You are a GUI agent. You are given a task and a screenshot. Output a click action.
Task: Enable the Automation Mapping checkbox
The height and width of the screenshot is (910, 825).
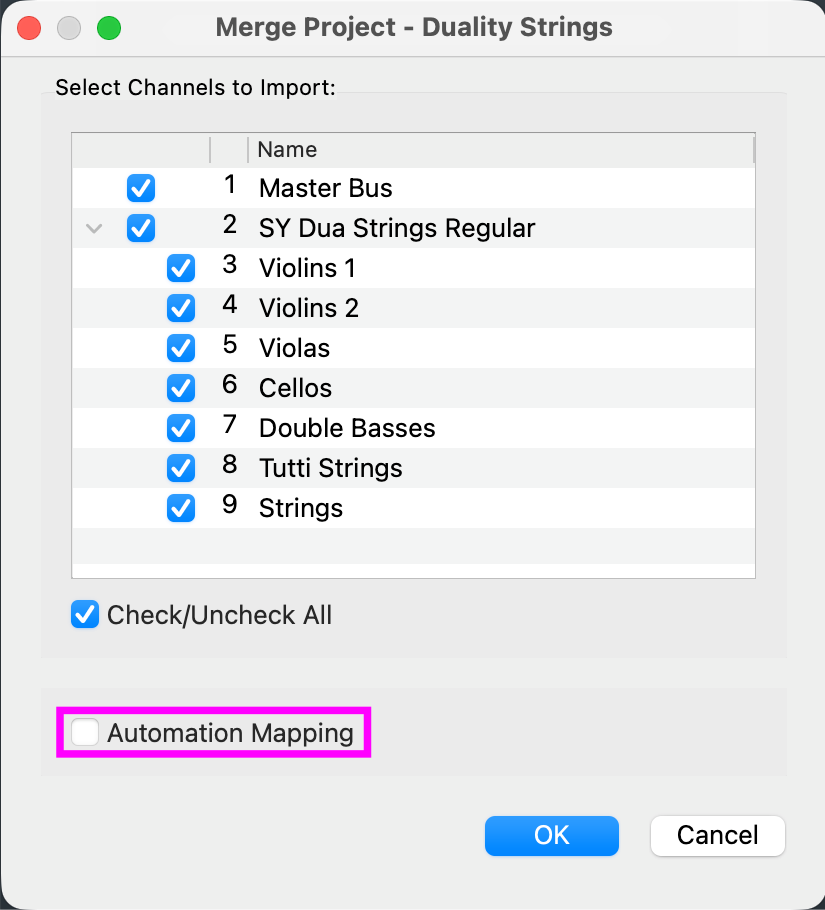click(x=85, y=733)
